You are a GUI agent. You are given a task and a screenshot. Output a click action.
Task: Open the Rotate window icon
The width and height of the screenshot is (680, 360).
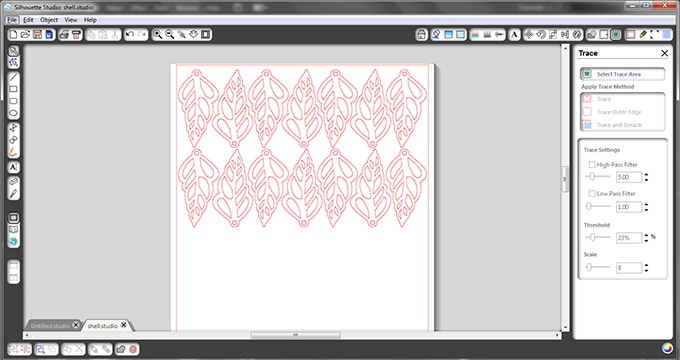pyautogui.click(x=541, y=34)
